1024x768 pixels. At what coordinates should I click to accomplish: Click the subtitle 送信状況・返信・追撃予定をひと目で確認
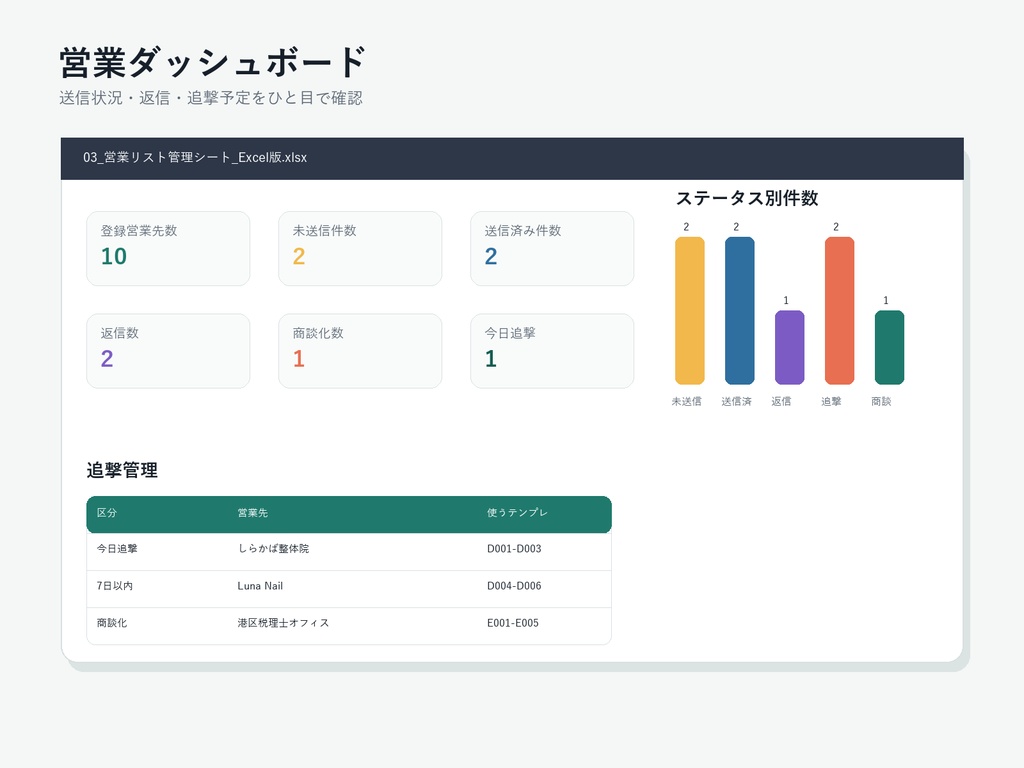[x=211, y=98]
